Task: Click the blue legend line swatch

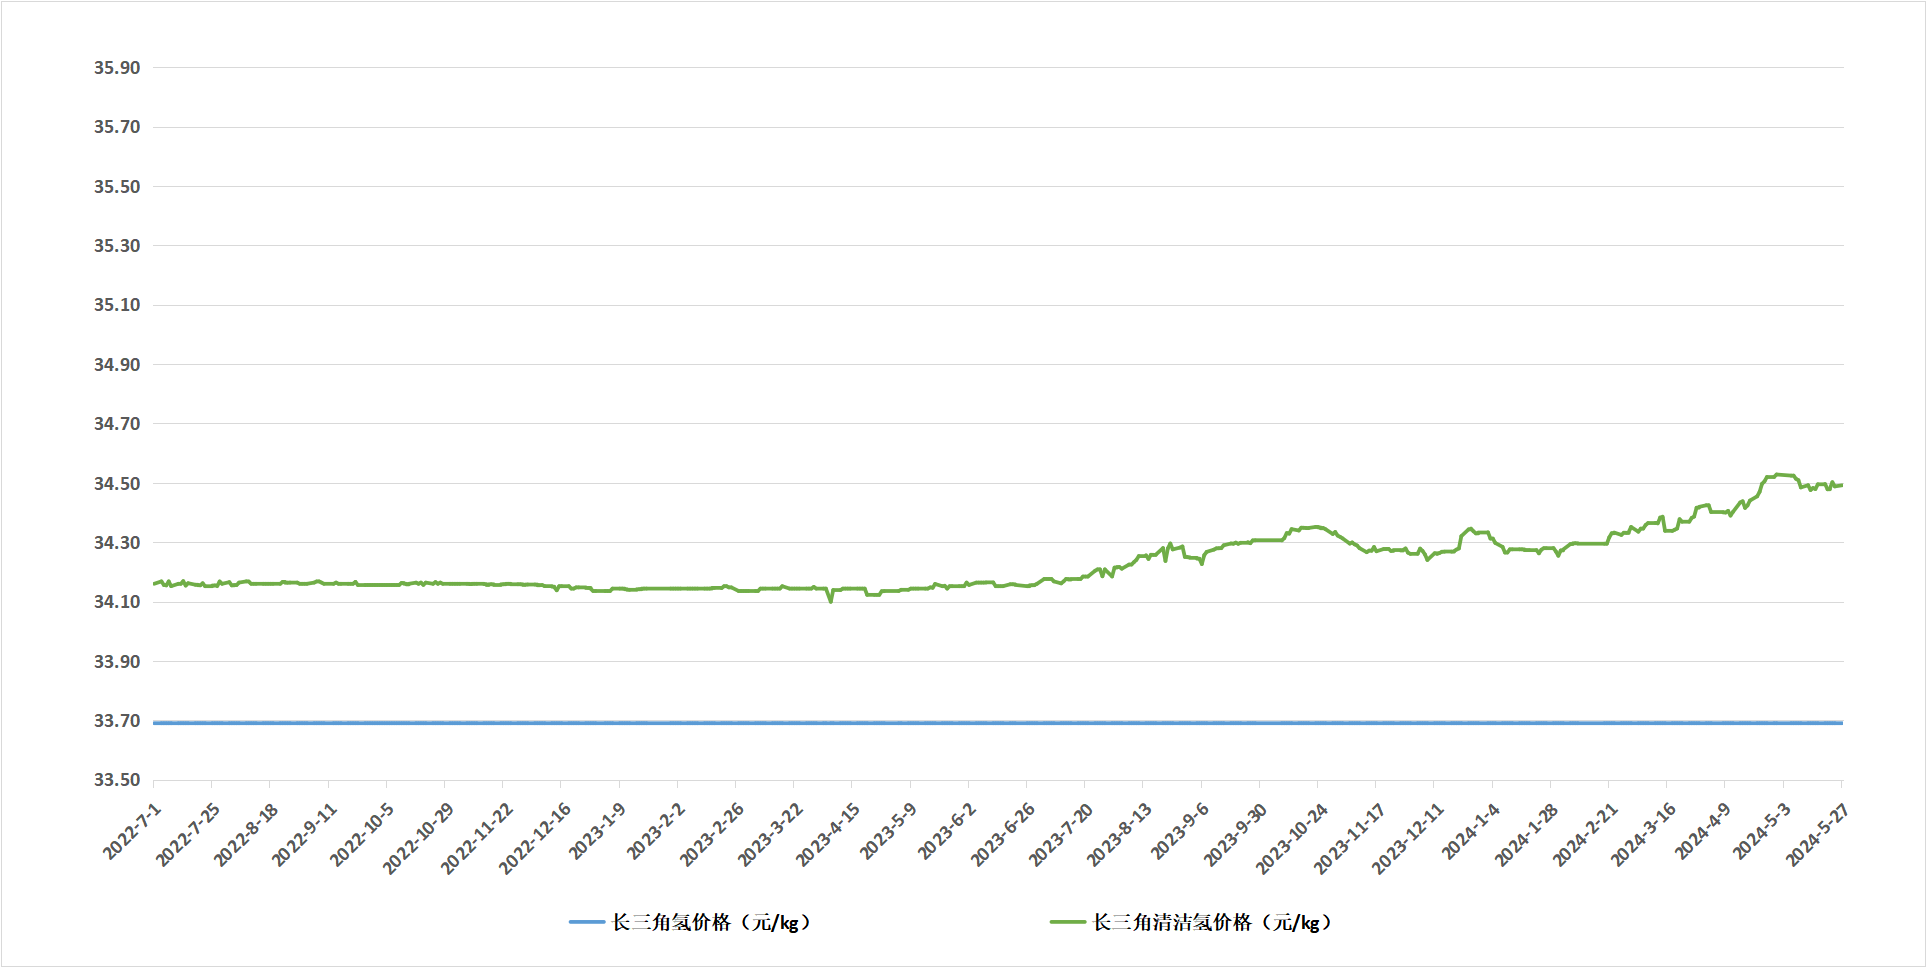Action: 587,922
